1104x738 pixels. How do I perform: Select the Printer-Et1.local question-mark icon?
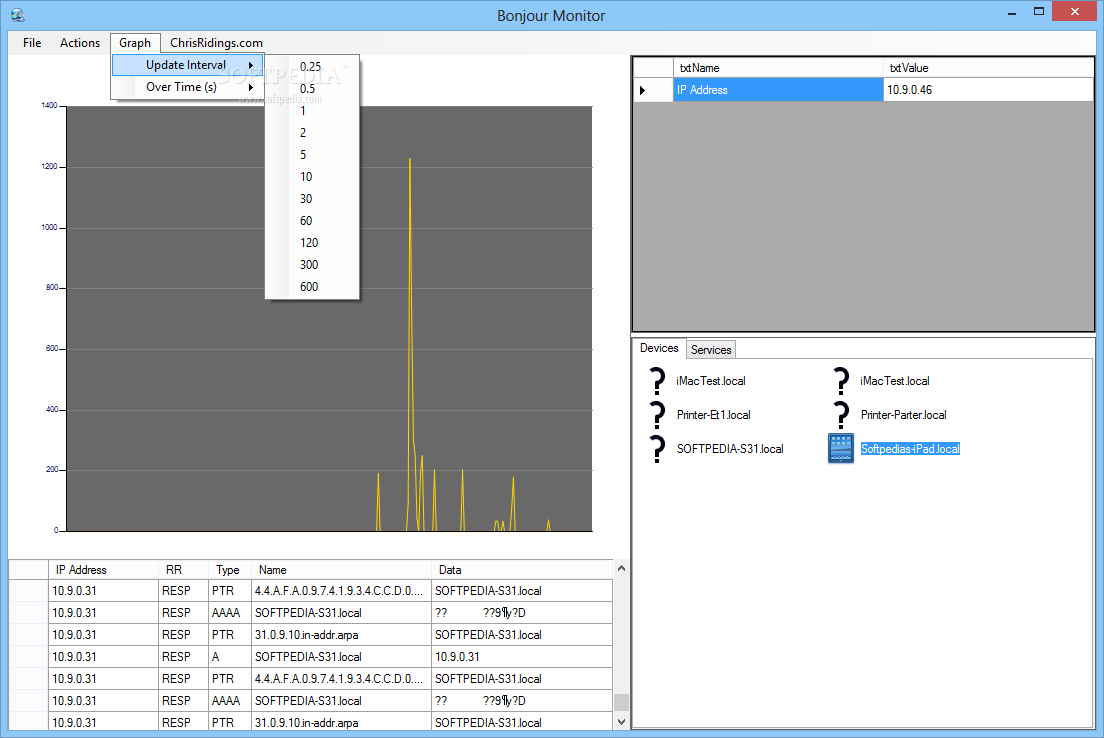[x=657, y=415]
